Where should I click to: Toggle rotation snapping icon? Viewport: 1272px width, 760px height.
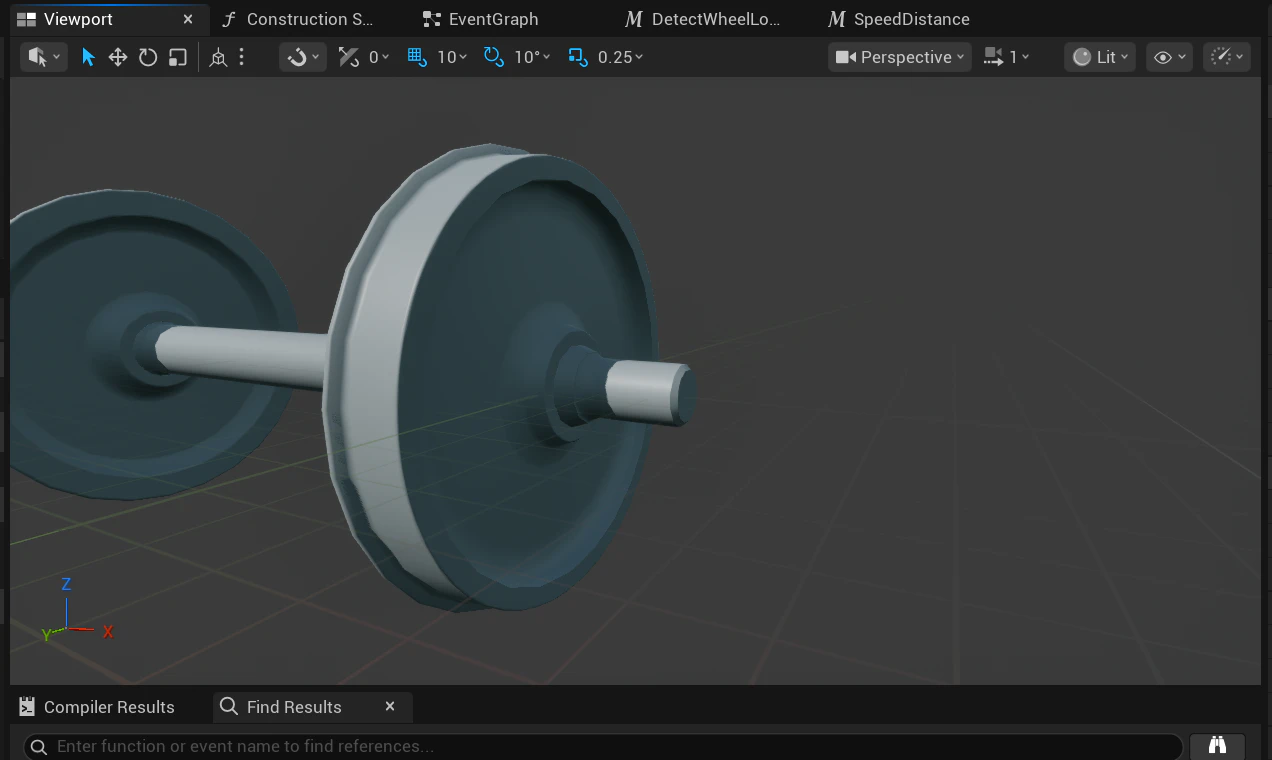click(493, 57)
